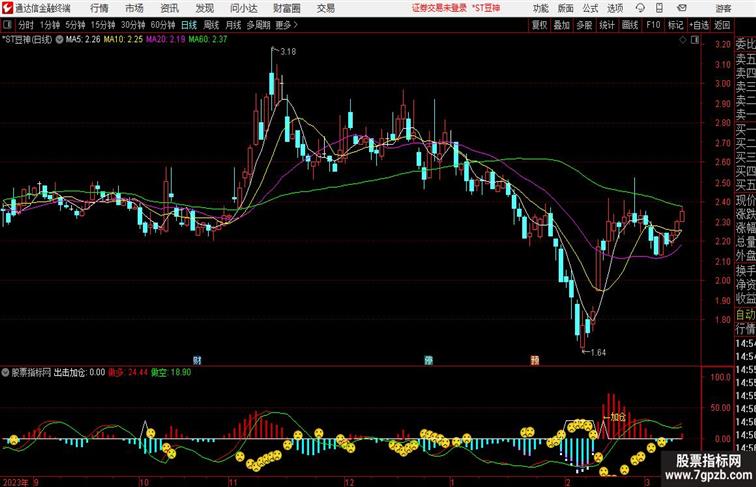This screenshot has width=756, height=487.
Task: Click the 出击加仓: 0.00 indicator value
Action: 79,372
